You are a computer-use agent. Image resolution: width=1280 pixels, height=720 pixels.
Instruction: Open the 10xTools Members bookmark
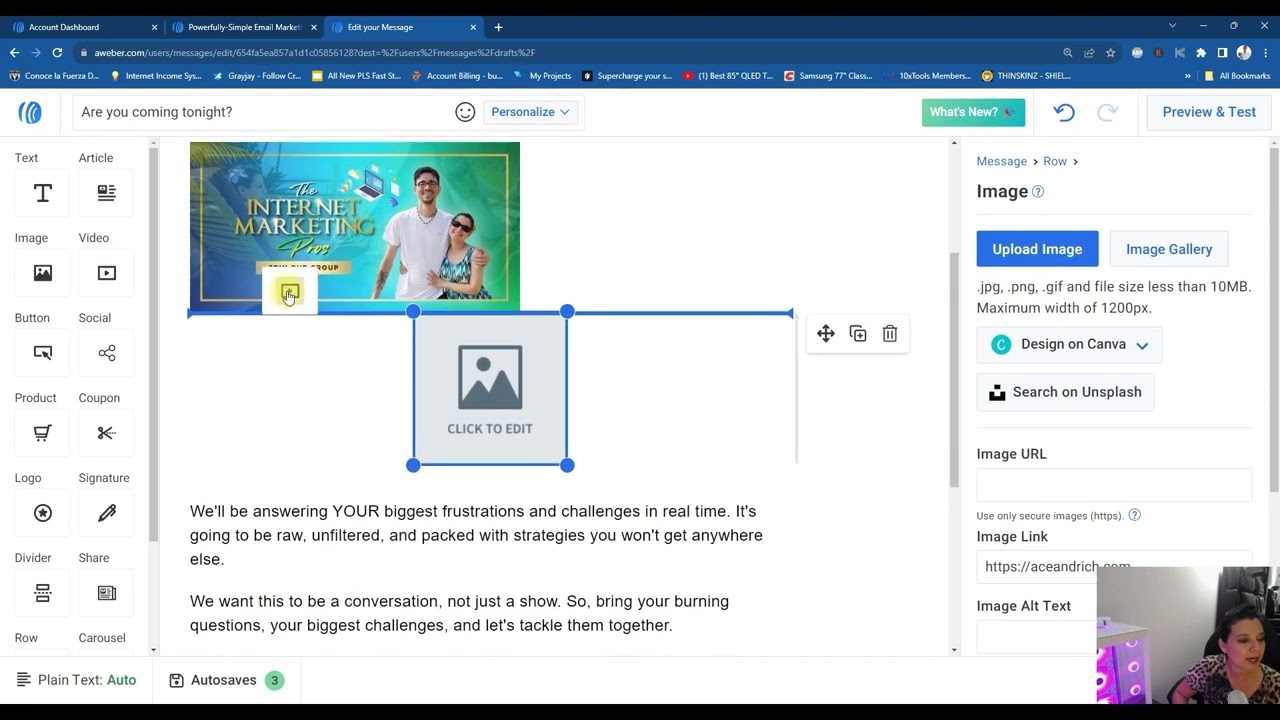(926, 76)
